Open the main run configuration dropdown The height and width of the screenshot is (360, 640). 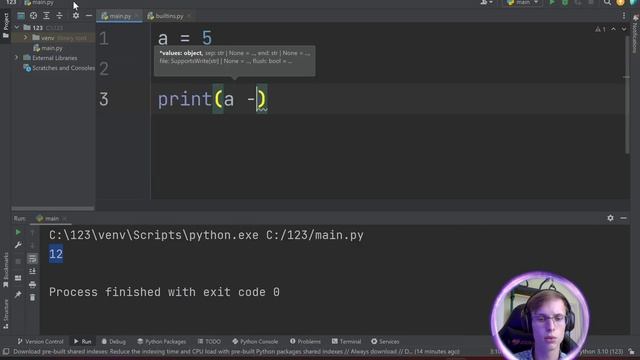[523, 3]
